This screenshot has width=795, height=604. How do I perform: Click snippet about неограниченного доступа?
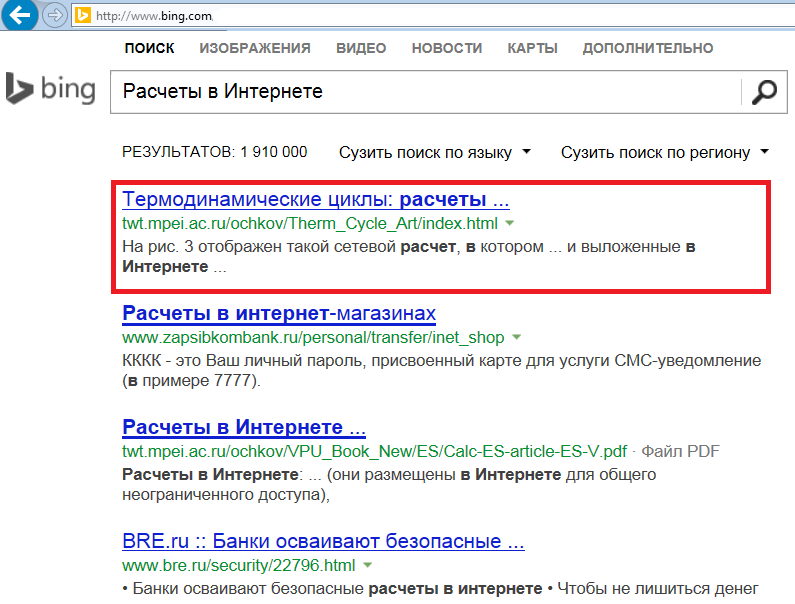(x=389, y=484)
